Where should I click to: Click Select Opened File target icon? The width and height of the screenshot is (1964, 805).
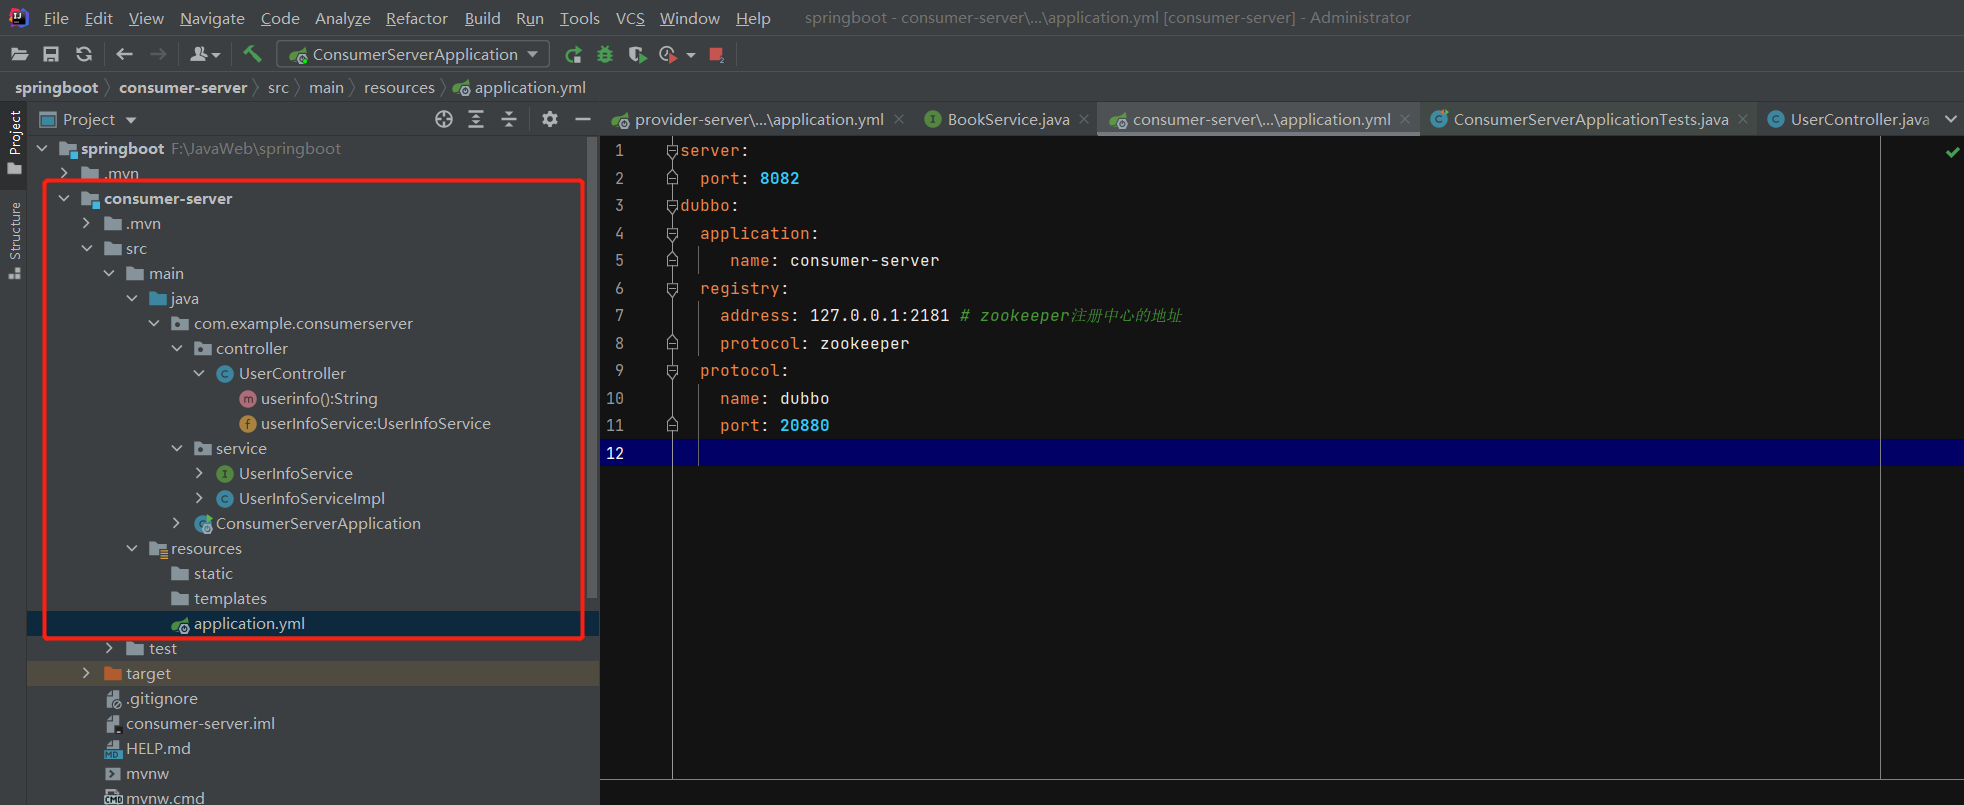[x=444, y=119]
